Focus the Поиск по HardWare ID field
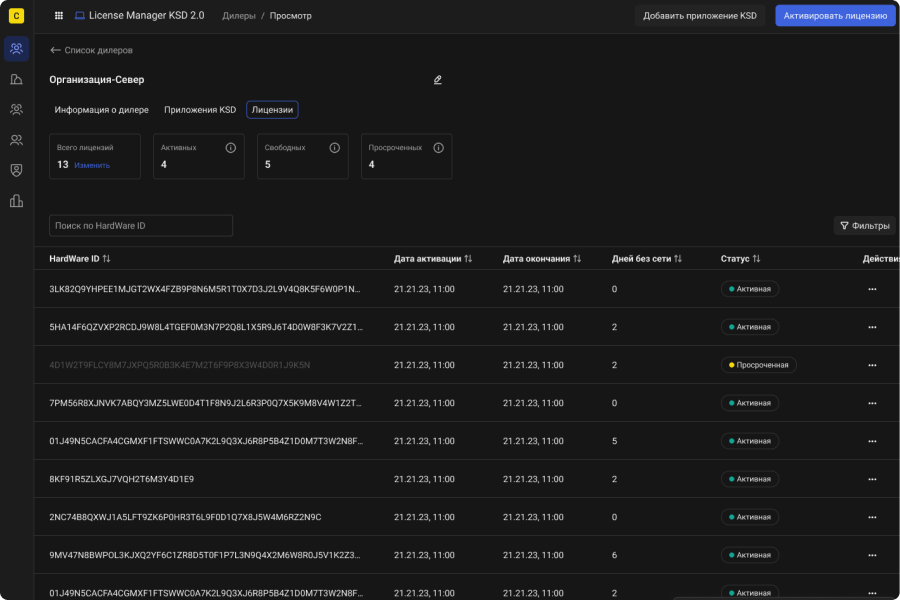Viewport: 900px width, 600px height. click(x=141, y=226)
